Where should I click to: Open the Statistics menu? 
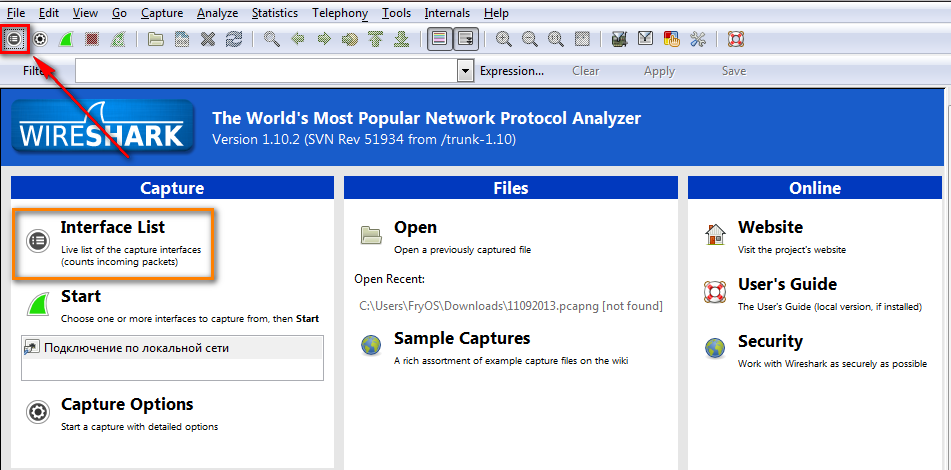pyautogui.click(x=274, y=13)
